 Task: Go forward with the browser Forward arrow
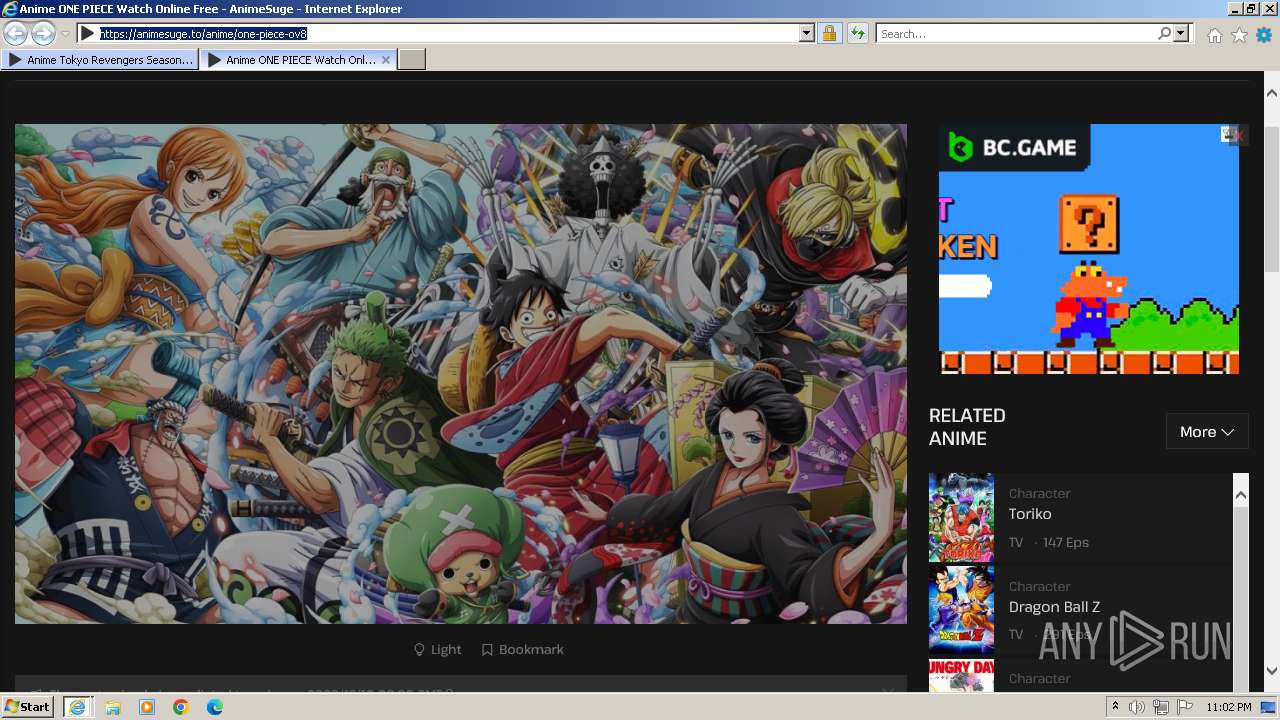tap(43, 34)
